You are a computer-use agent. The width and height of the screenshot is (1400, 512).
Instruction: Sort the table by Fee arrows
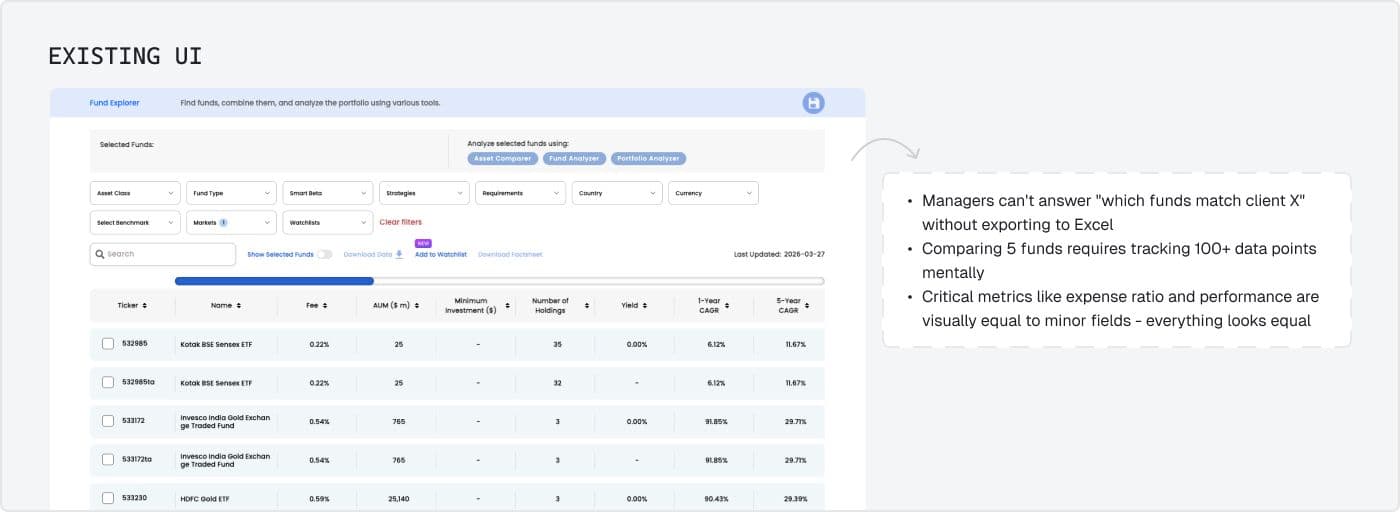coord(327,305)
